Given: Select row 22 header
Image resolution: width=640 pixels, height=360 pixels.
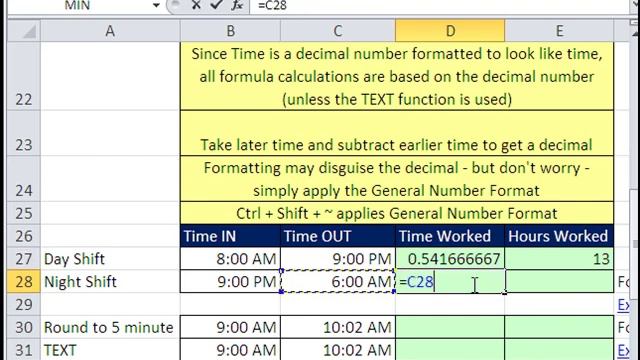Looking at the screenshot, I should pyautogui.click(x=24, y=76).
